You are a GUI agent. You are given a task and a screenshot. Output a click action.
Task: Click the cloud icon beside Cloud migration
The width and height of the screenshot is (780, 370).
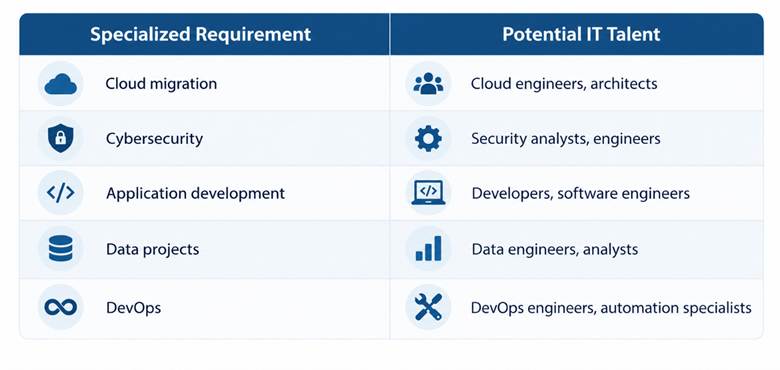60,84
